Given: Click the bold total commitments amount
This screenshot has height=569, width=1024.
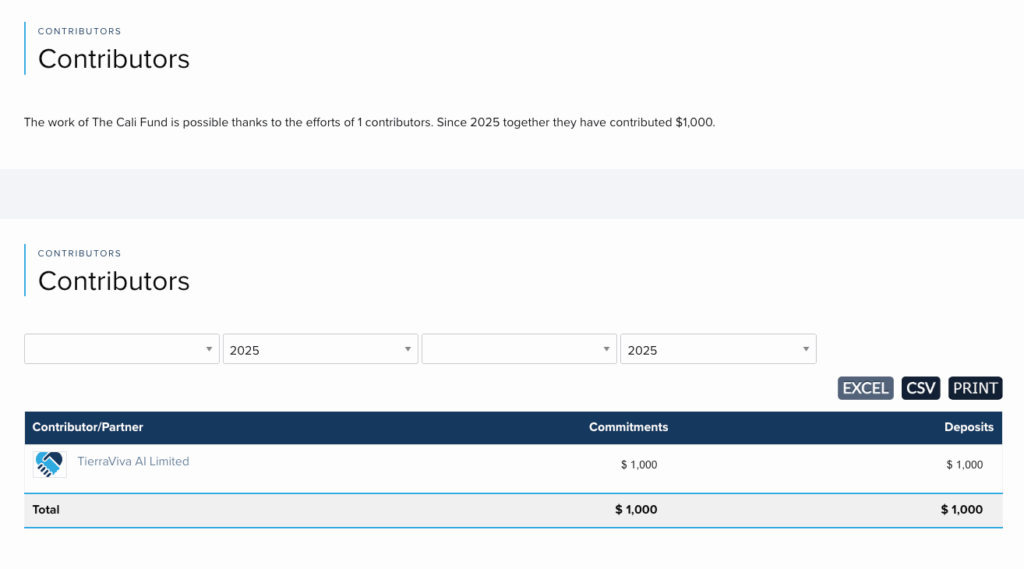Looking at the screenshot, I should 636,510.
